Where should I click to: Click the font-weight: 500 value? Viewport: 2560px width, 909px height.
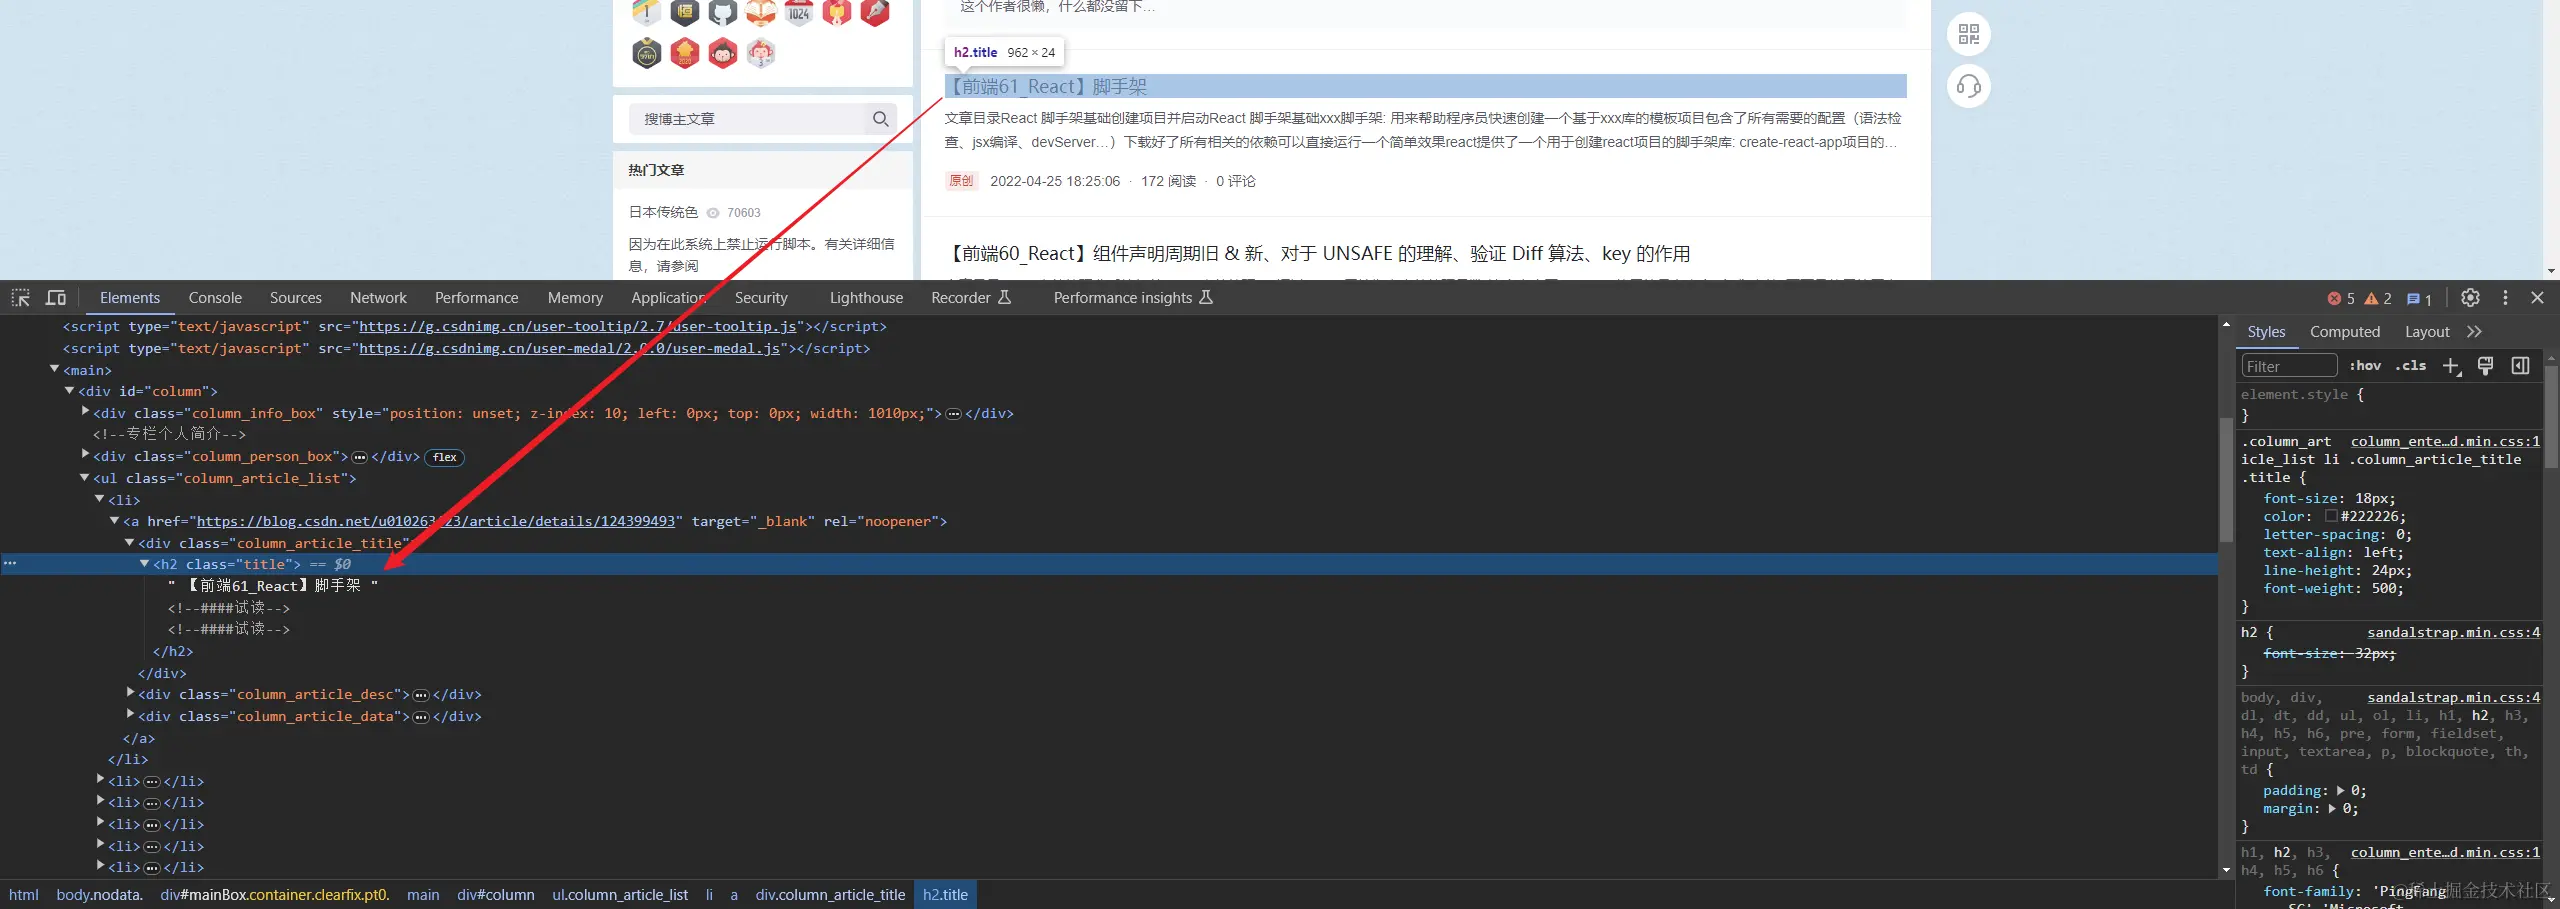[x=2385, y=589]
